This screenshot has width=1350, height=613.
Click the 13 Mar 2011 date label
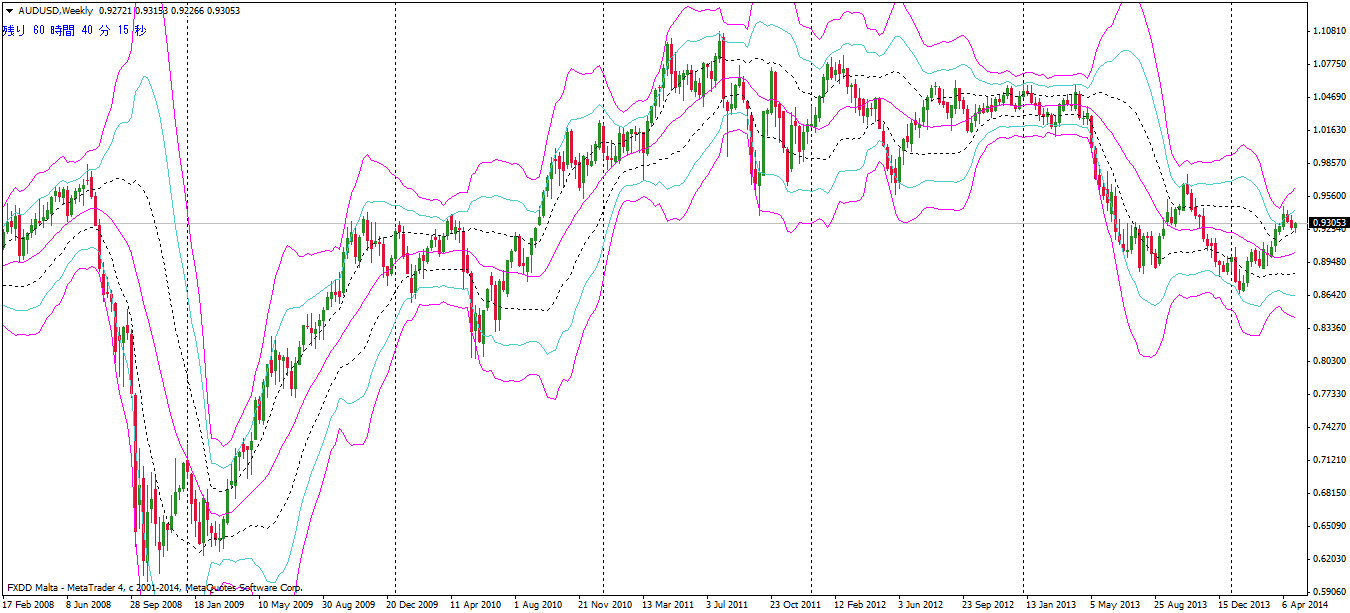point(668,605)
